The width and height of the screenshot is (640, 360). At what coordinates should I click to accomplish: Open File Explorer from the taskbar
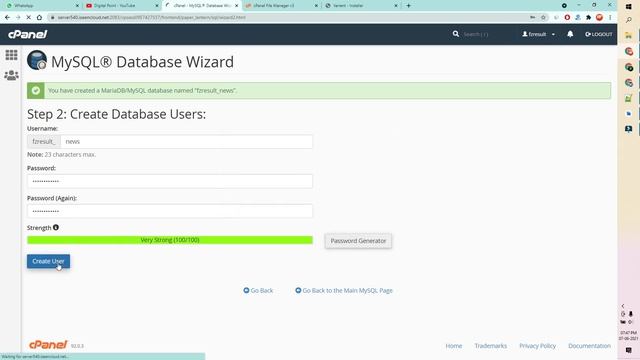[629, 36]
